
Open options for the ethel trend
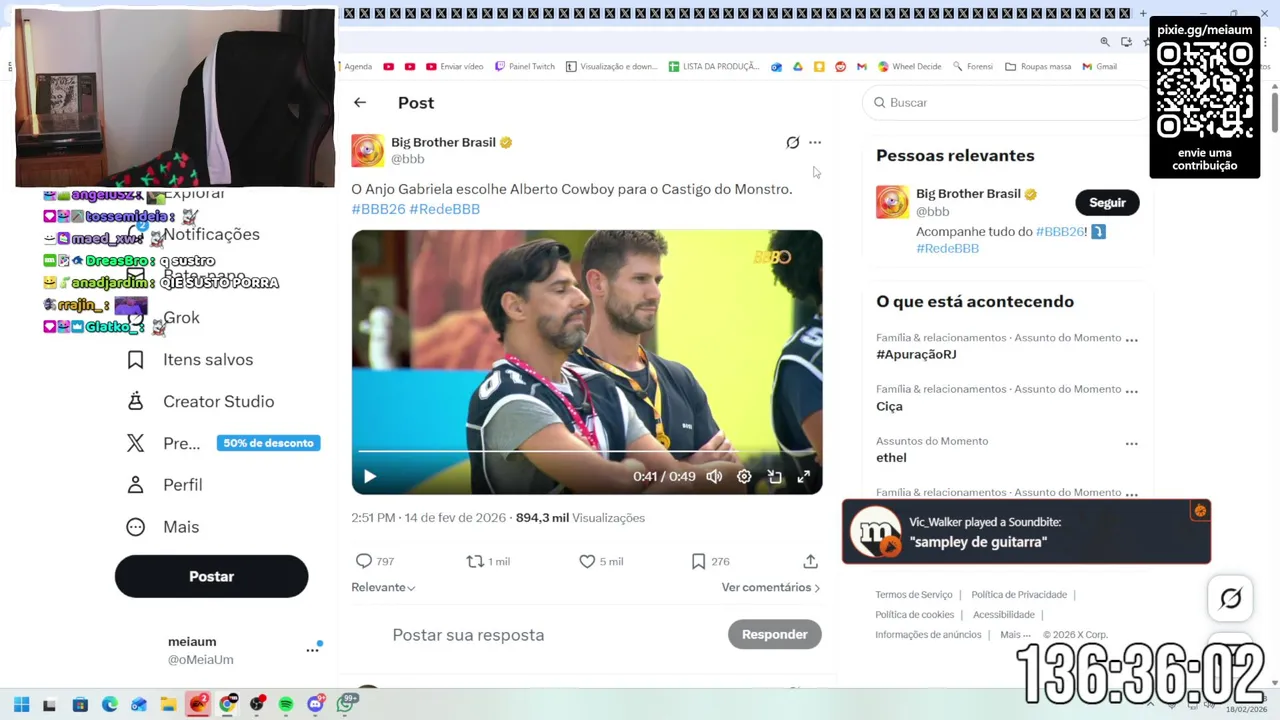click(1131, 443)
